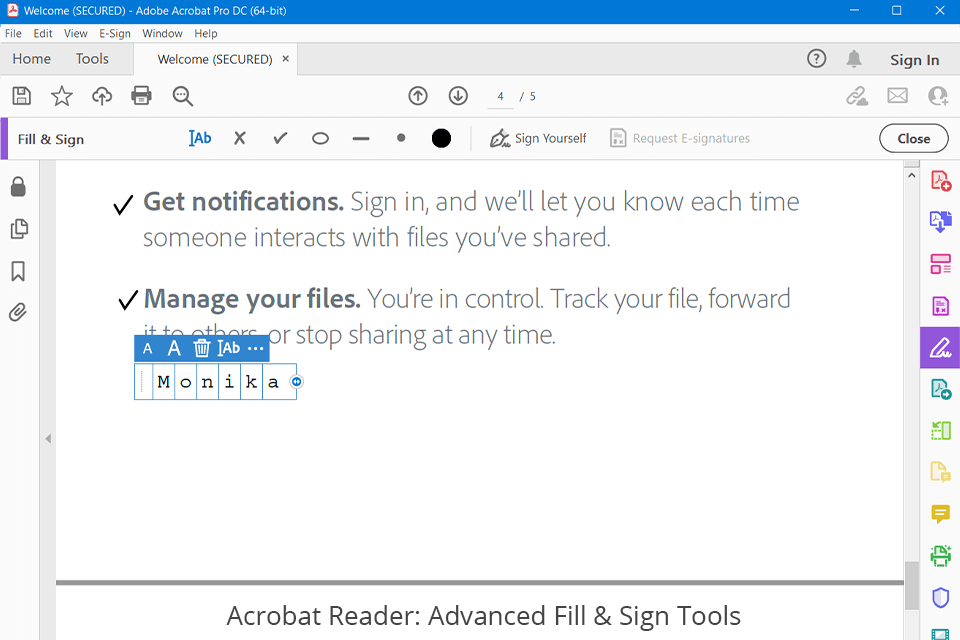Open the E-Sign menu

pyautogui.click(x=114, y=33)
